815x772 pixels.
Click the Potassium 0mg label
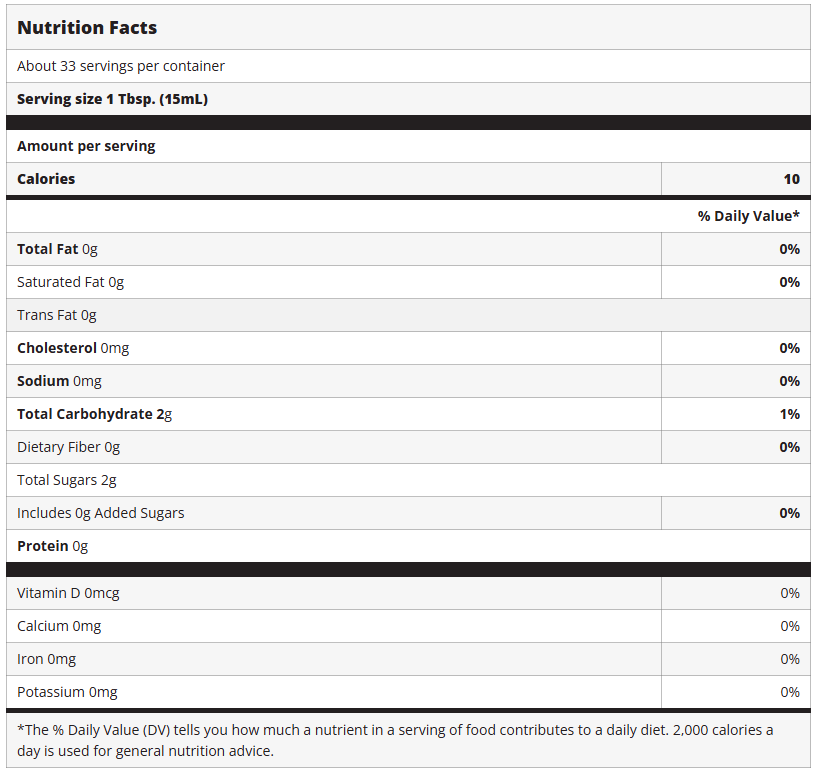pyautogui.click(x=67, y=692)
